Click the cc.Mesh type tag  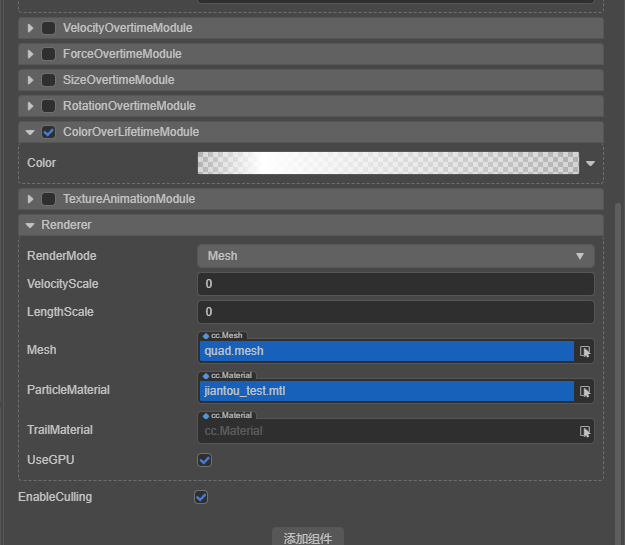pyautogui.click(x=223, y=335)
